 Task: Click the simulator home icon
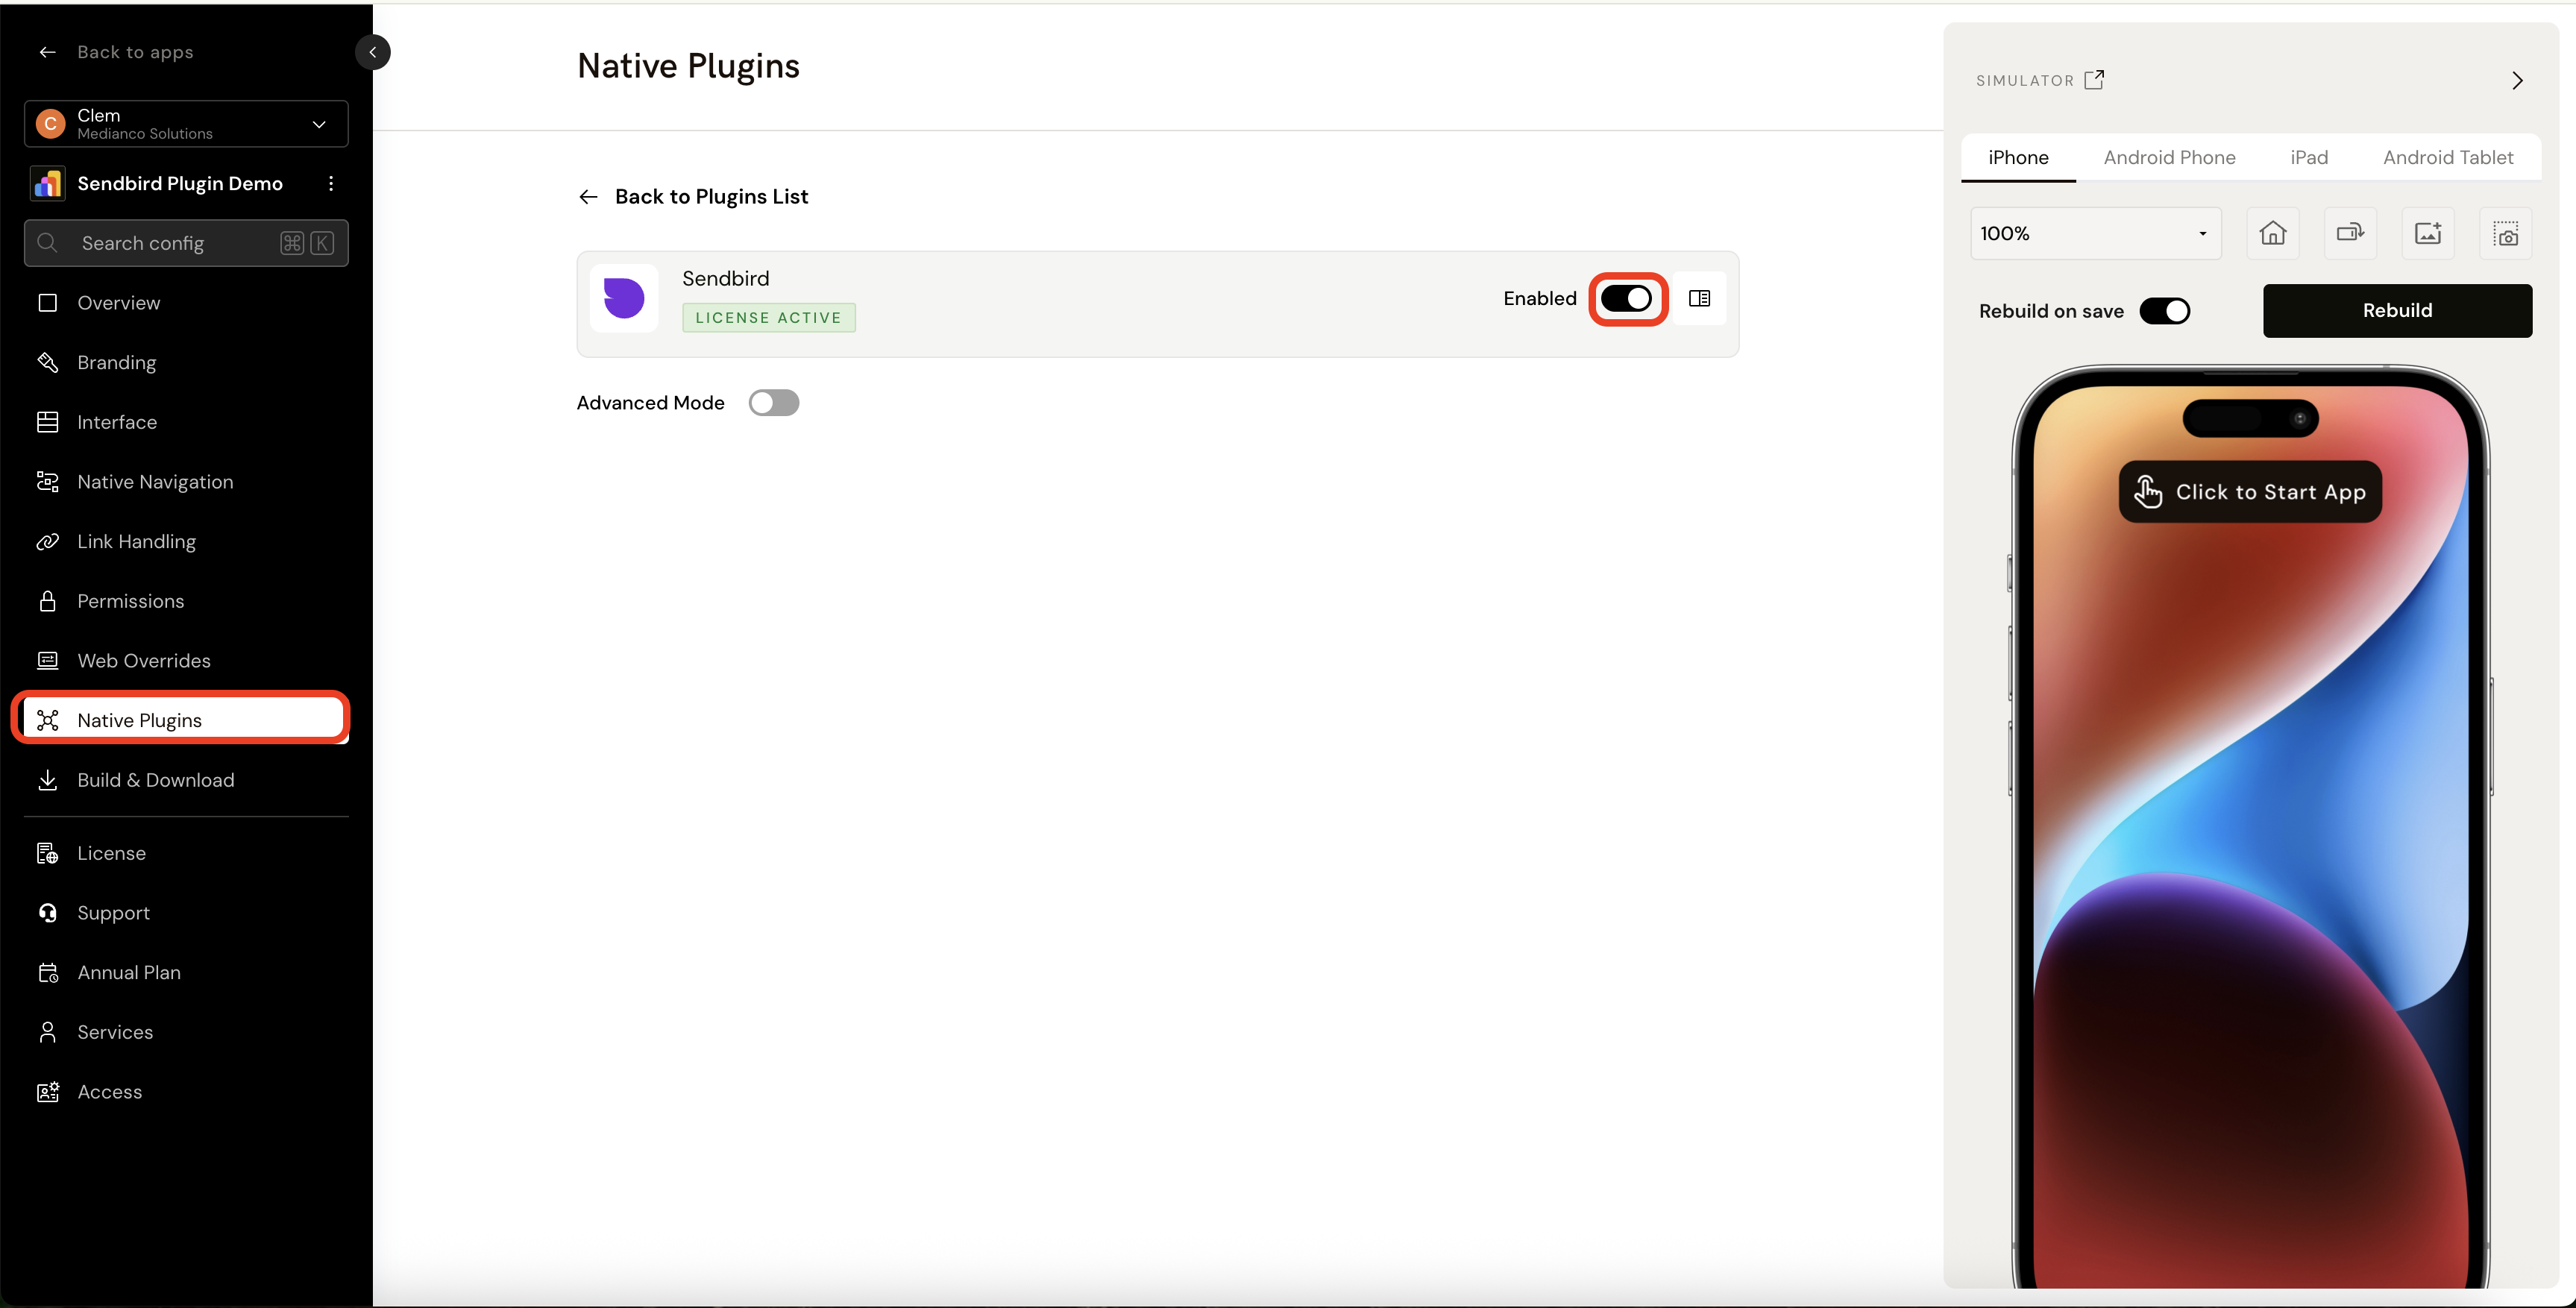(x=2272, y=233)
